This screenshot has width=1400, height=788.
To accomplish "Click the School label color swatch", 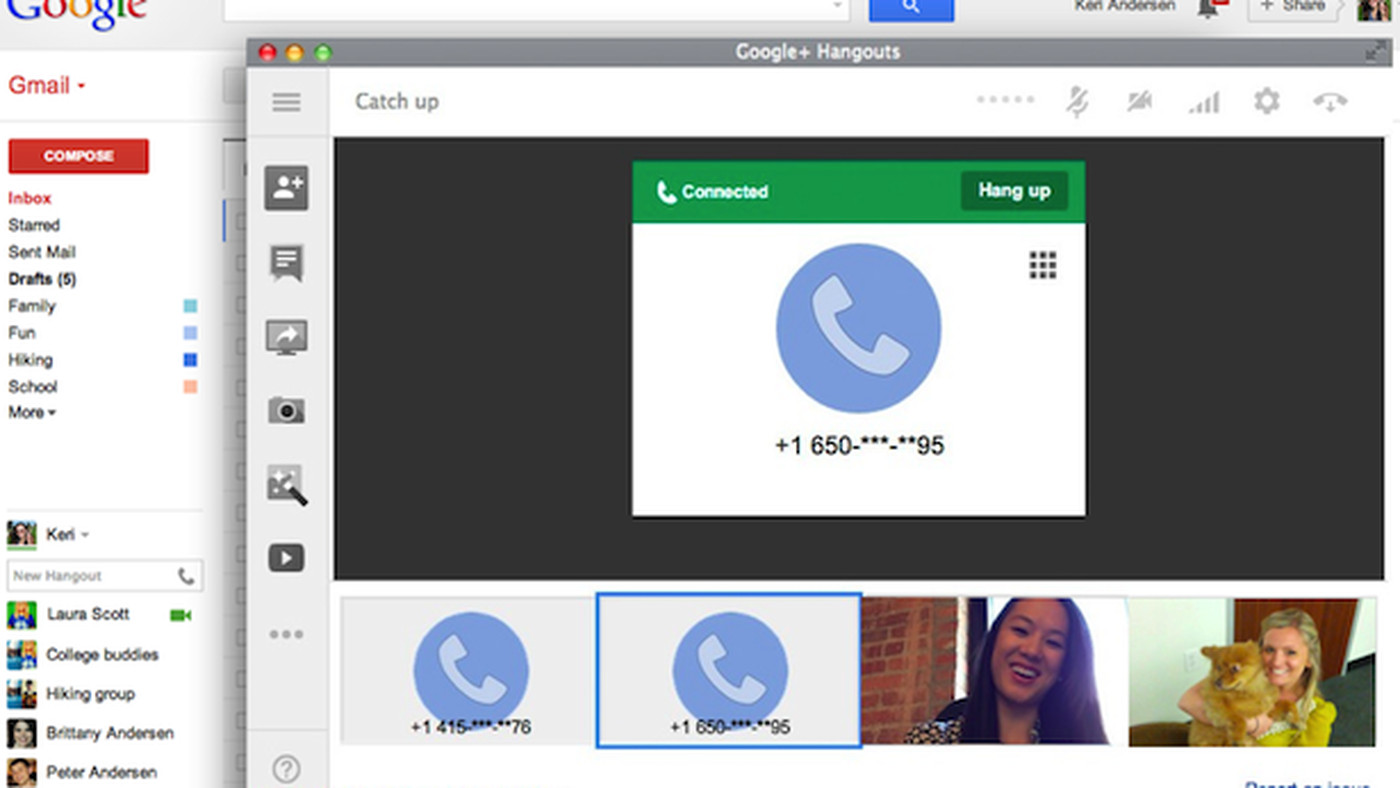I will tap(190, 387).
